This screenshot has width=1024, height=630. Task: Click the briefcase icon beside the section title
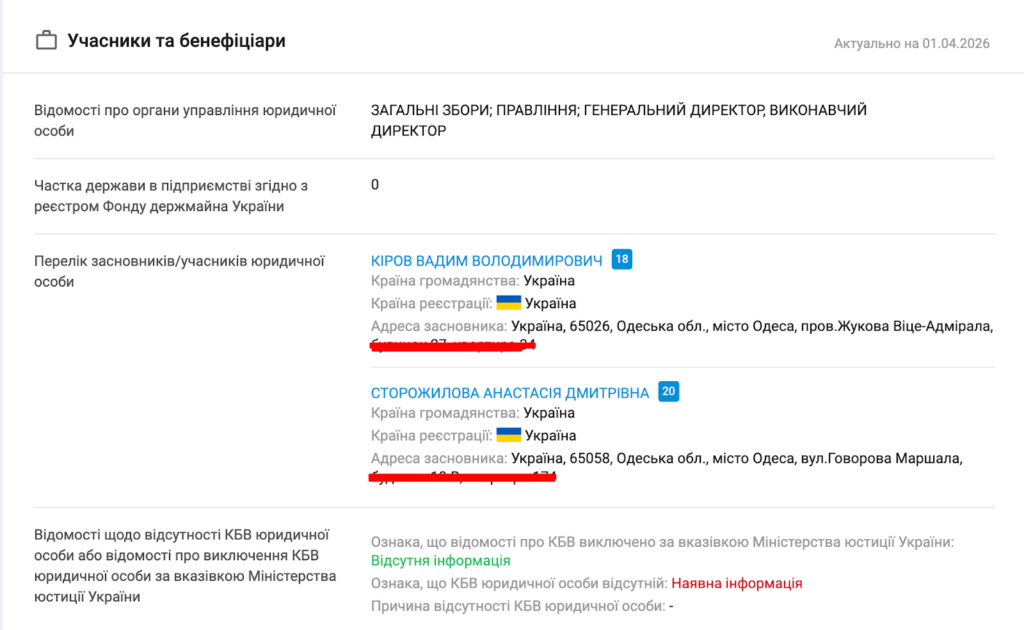[46, 41]
